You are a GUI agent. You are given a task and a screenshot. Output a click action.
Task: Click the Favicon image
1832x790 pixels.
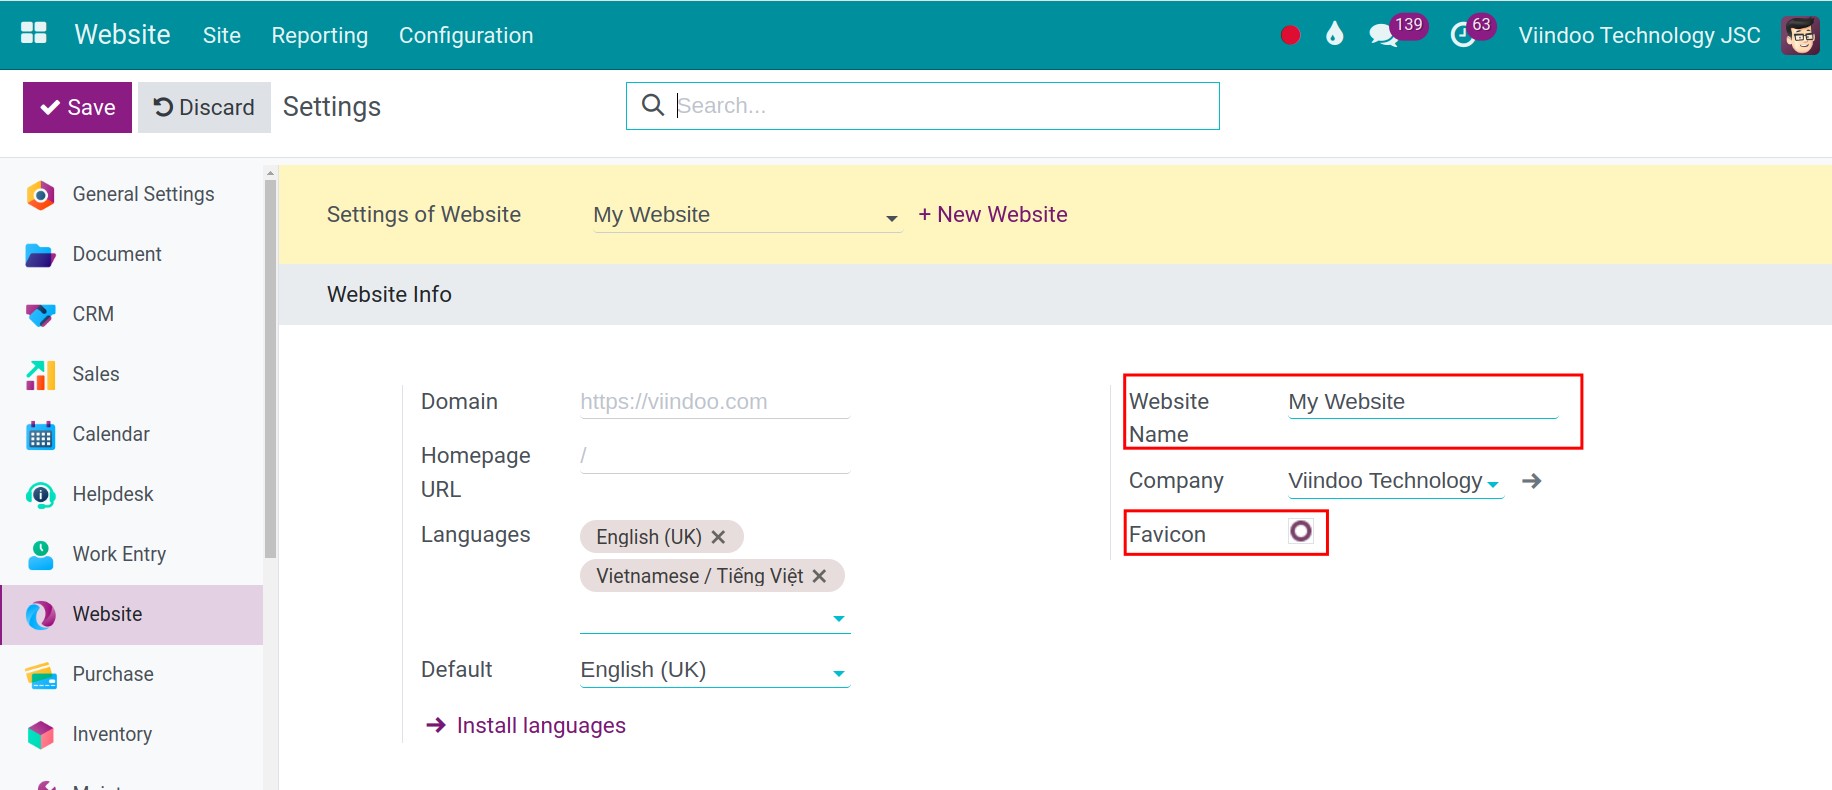tap(1300, 531)
